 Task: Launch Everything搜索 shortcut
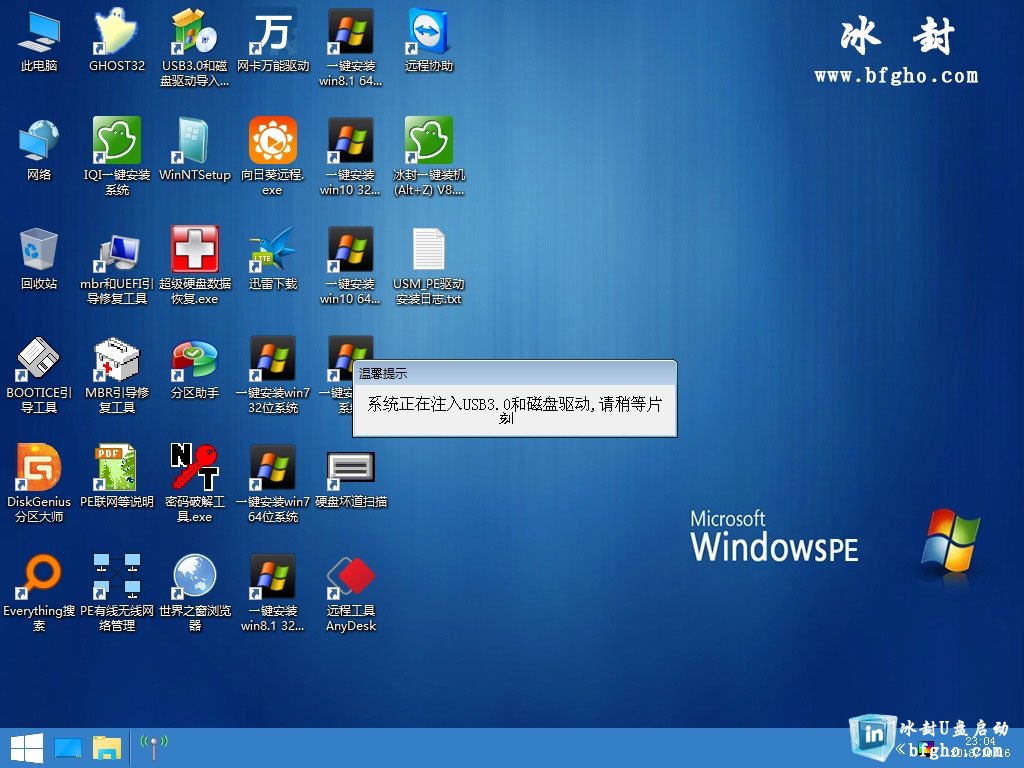(x=39, y=592)
